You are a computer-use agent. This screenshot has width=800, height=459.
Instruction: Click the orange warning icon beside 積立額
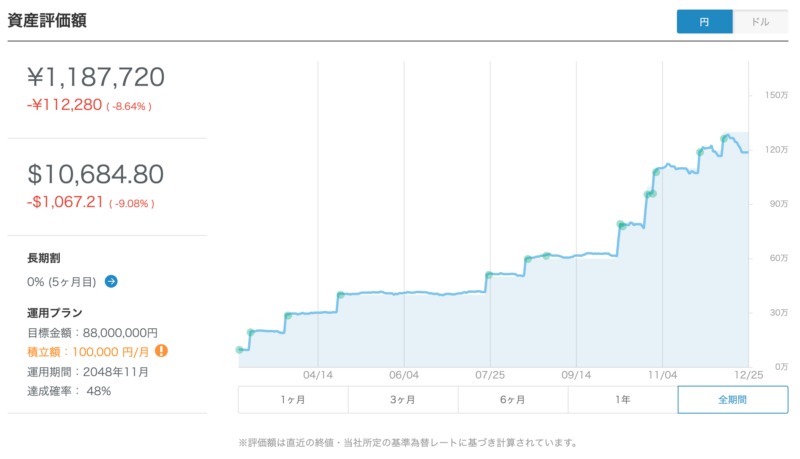pos(161,351)
